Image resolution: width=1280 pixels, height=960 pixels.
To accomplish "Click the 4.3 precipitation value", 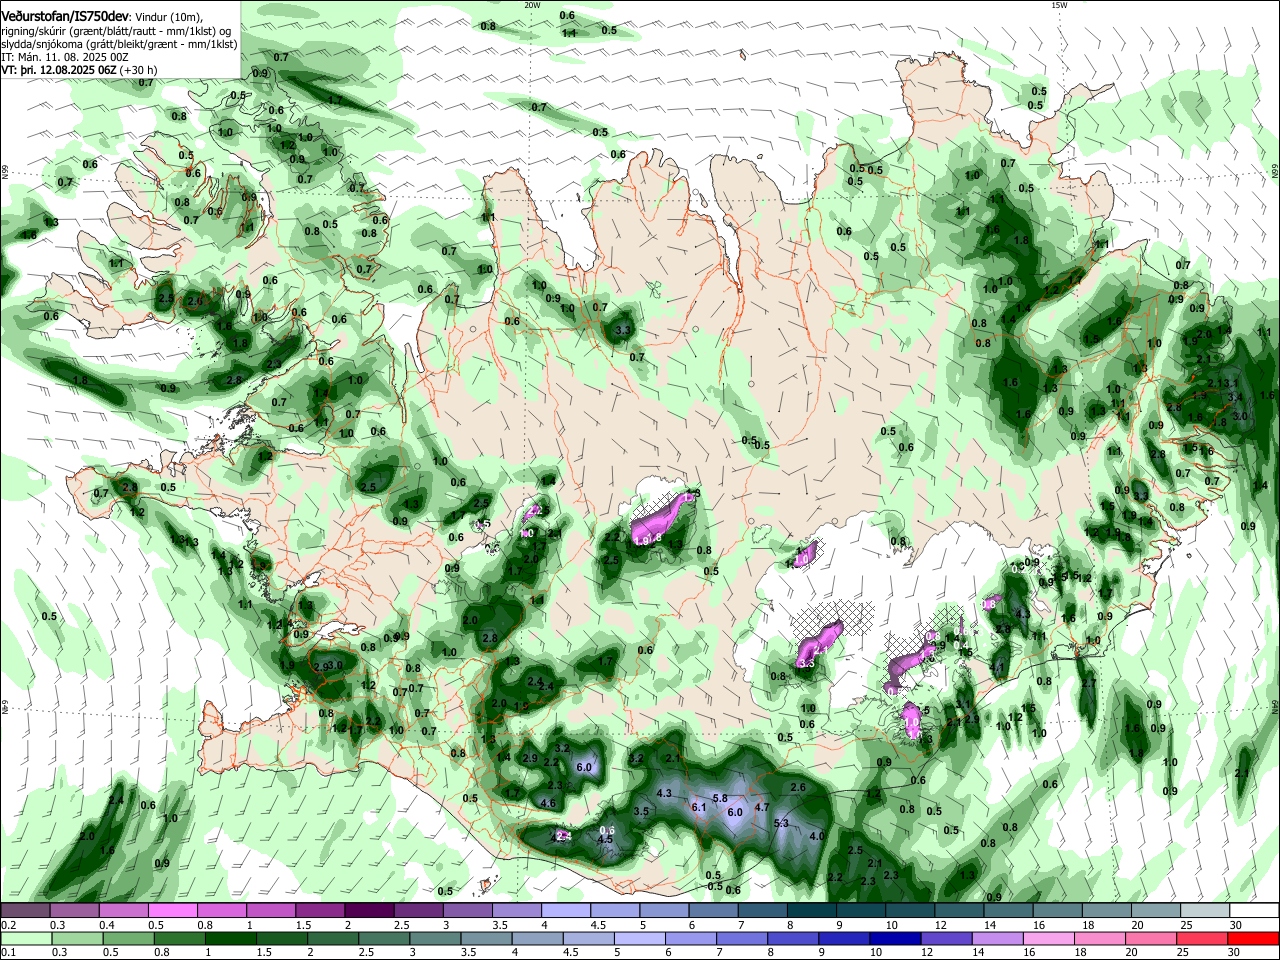I will (x=664, y=793).
